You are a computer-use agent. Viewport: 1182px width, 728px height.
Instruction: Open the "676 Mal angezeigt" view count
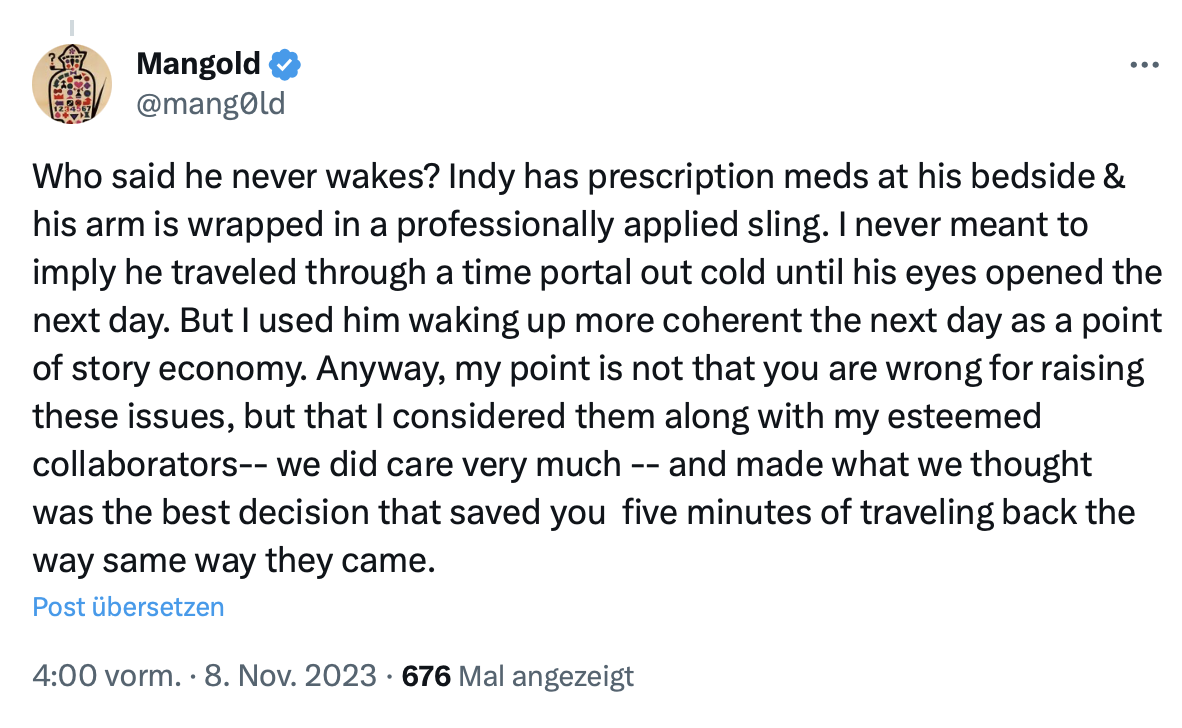(517, 677)
